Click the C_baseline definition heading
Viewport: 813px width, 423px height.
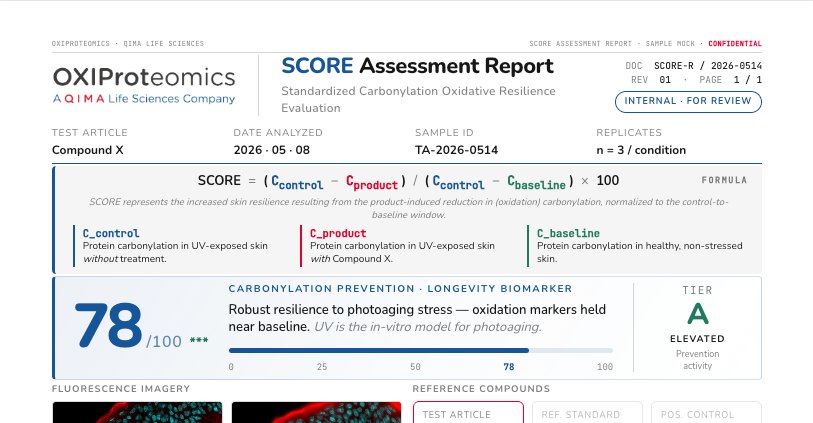568,233
